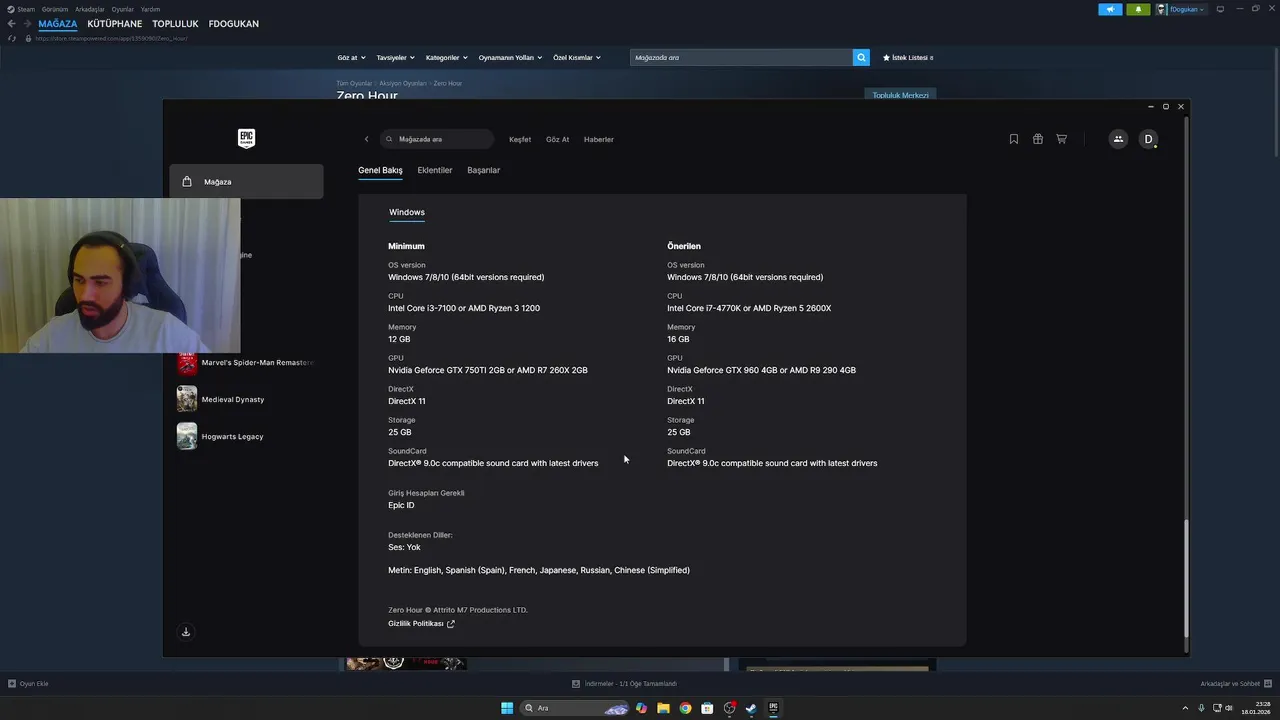Open the wishlist bookmark icon in Epic launcher
This screenshot has height=720, width=1280.
tap(1014, 139)
